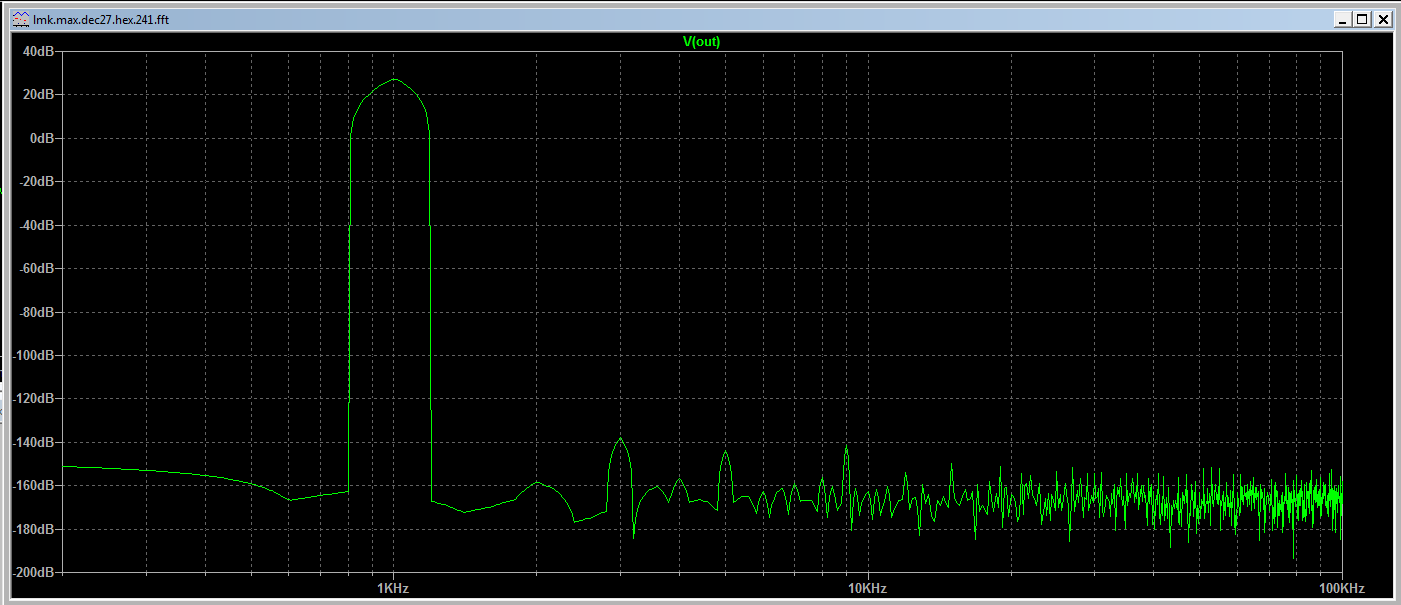
Task: Click the -120dB vertical axis label
Action: tap(32, 399)
